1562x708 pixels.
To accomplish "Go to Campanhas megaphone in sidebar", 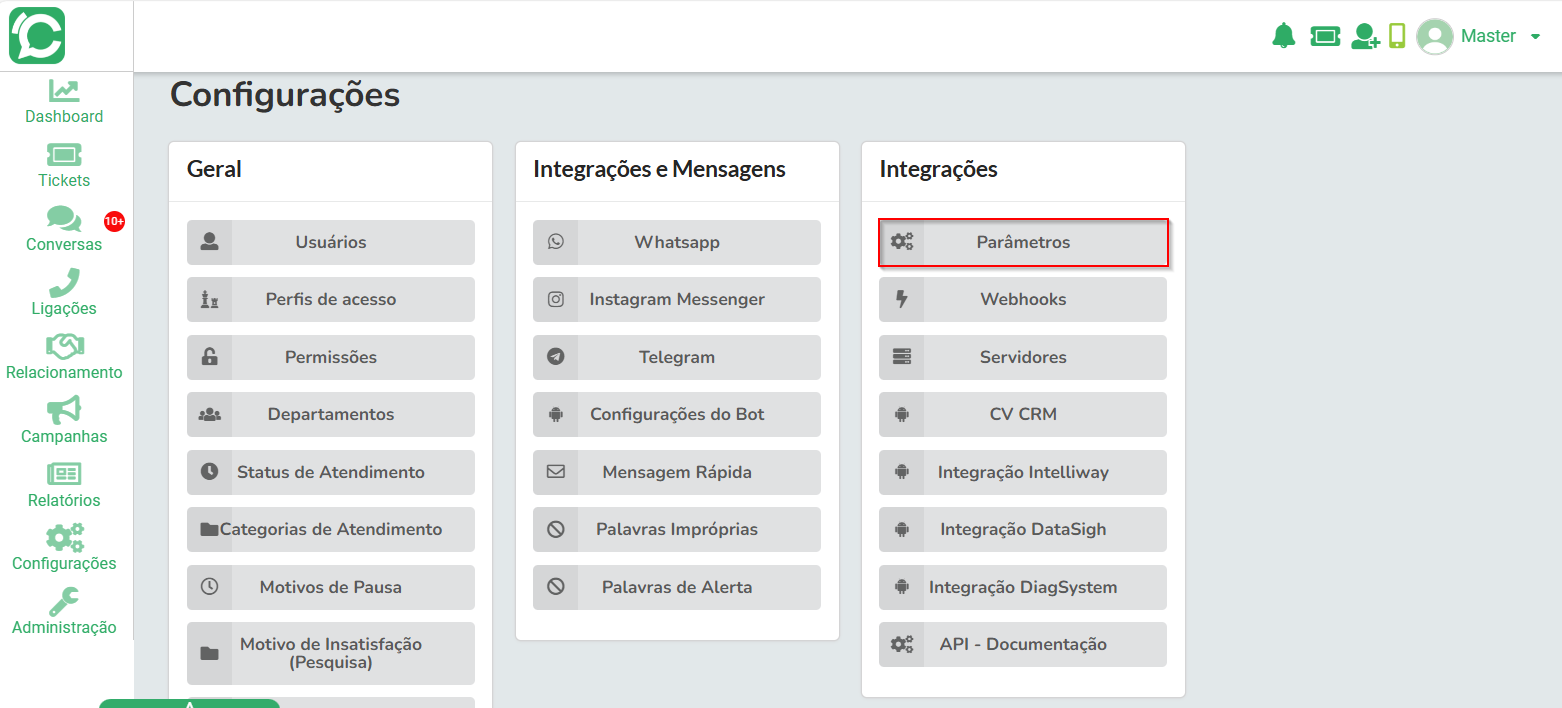I will point(64,410).
